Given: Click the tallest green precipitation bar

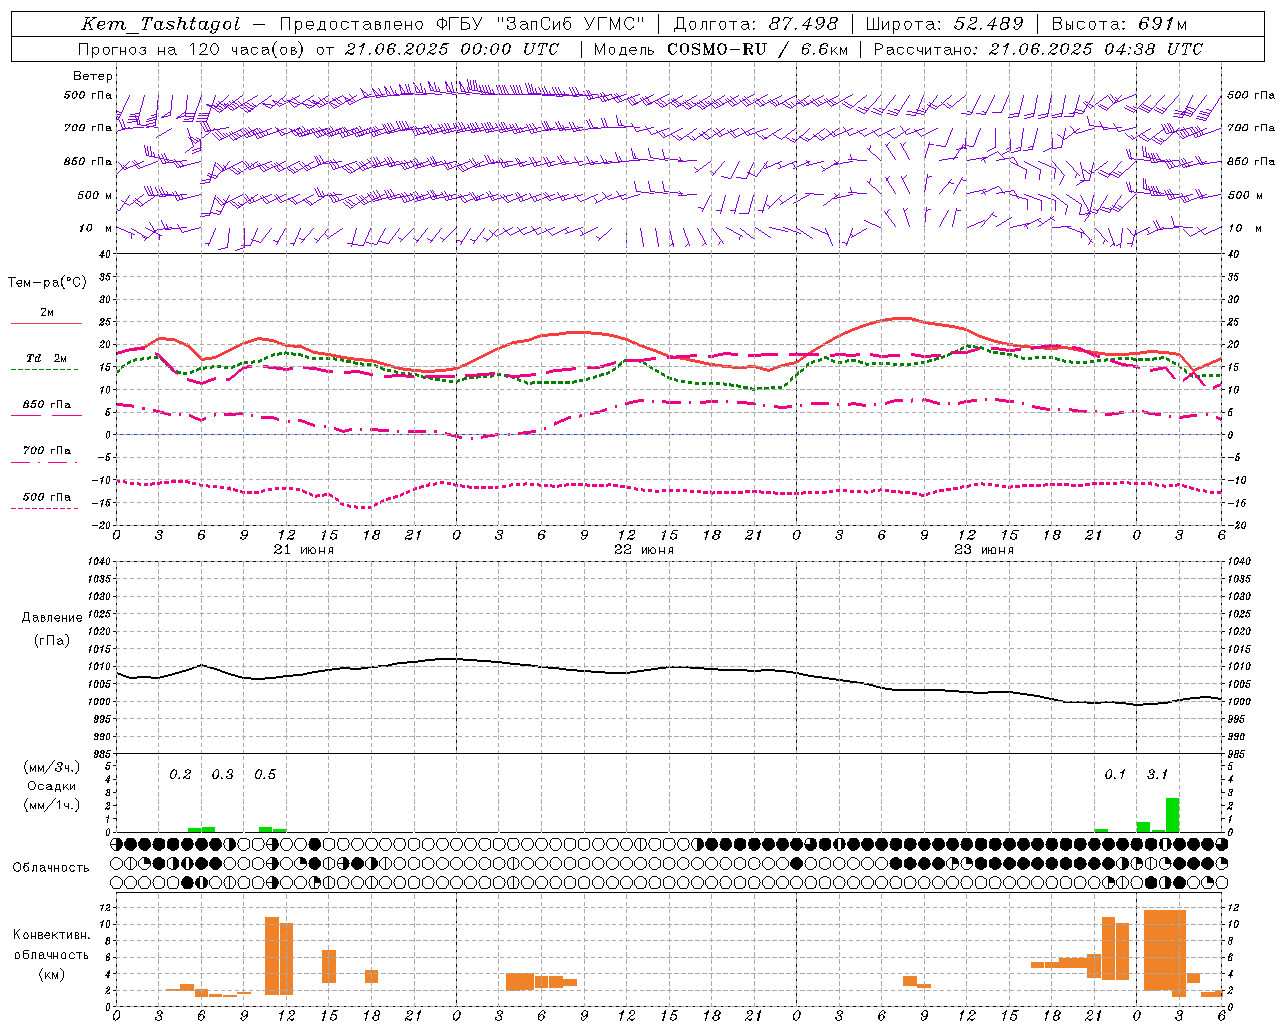Looking at the screenshot, I should pyautogui.click(x=1172, y=814).
